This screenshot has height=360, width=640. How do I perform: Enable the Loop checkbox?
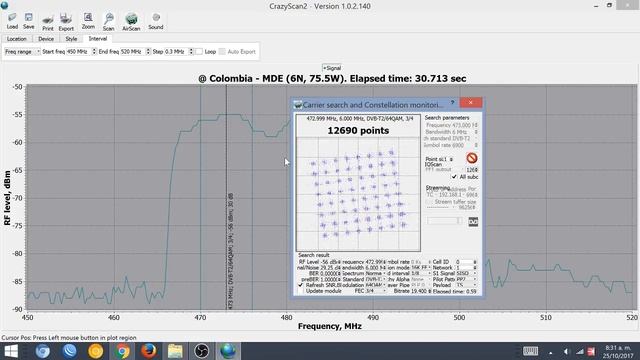click(199, 52)
